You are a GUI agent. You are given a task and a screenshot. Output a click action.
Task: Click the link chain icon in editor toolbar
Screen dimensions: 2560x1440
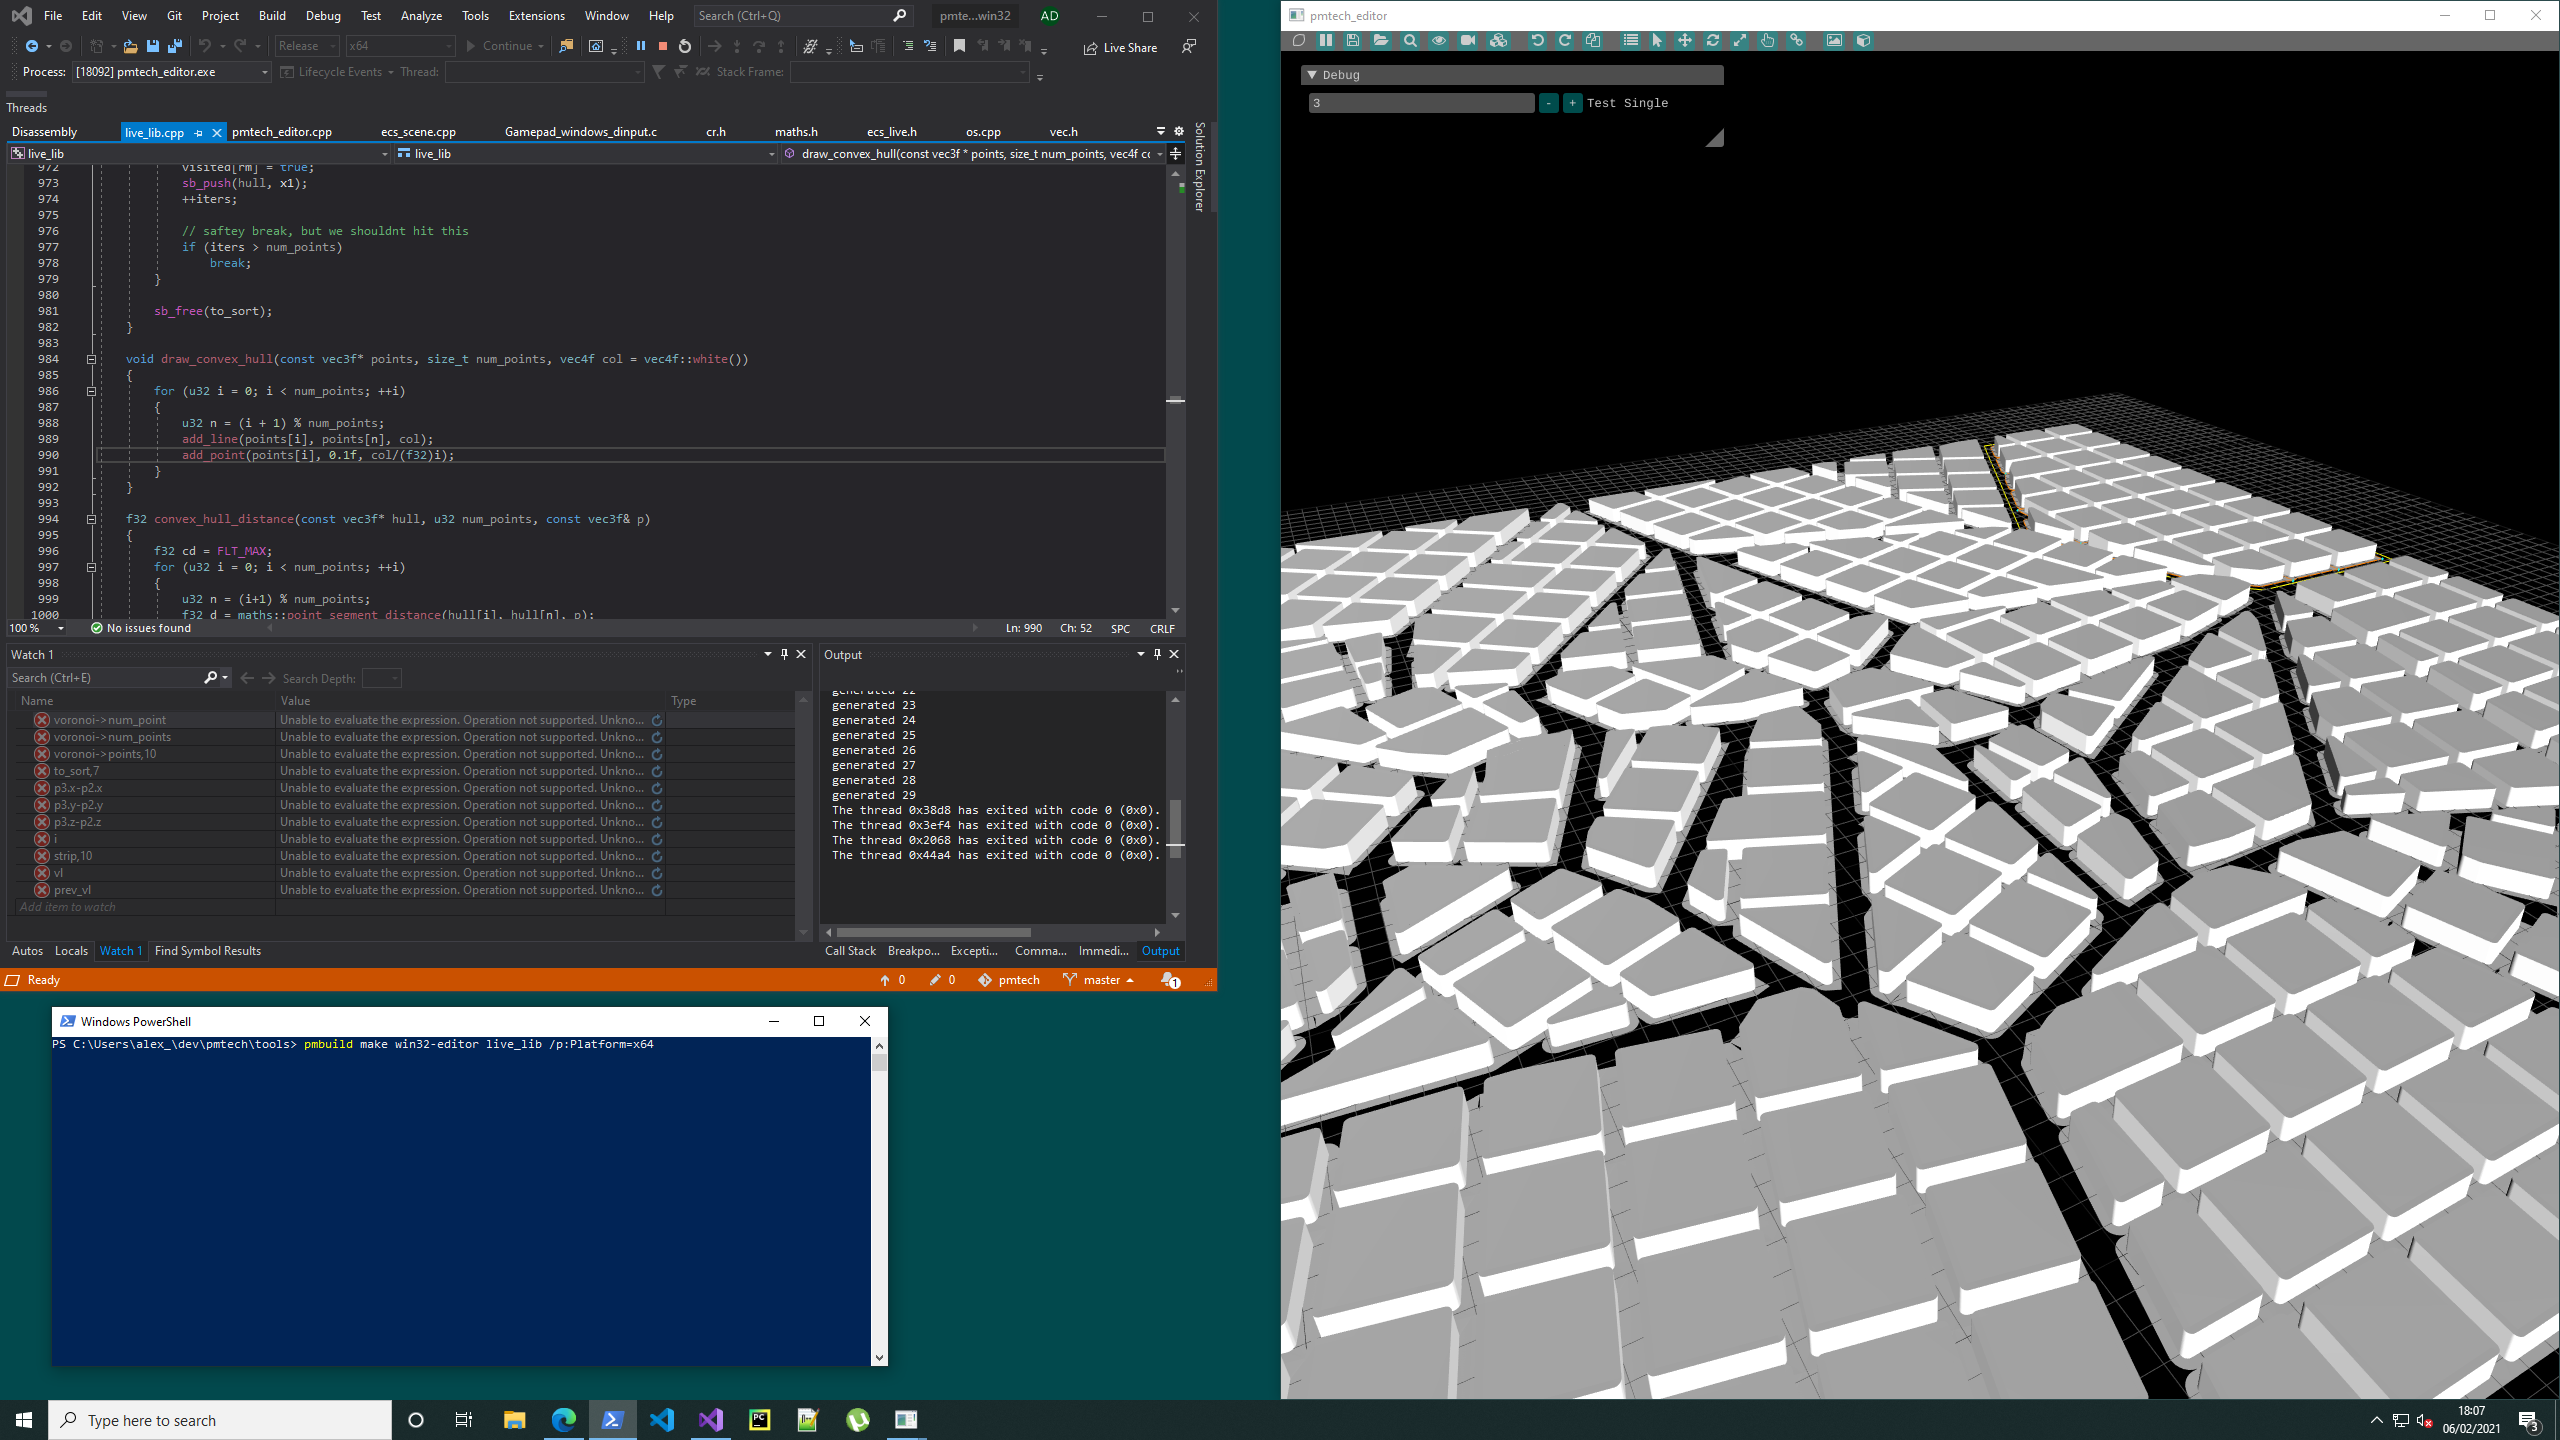[1797, 41]
